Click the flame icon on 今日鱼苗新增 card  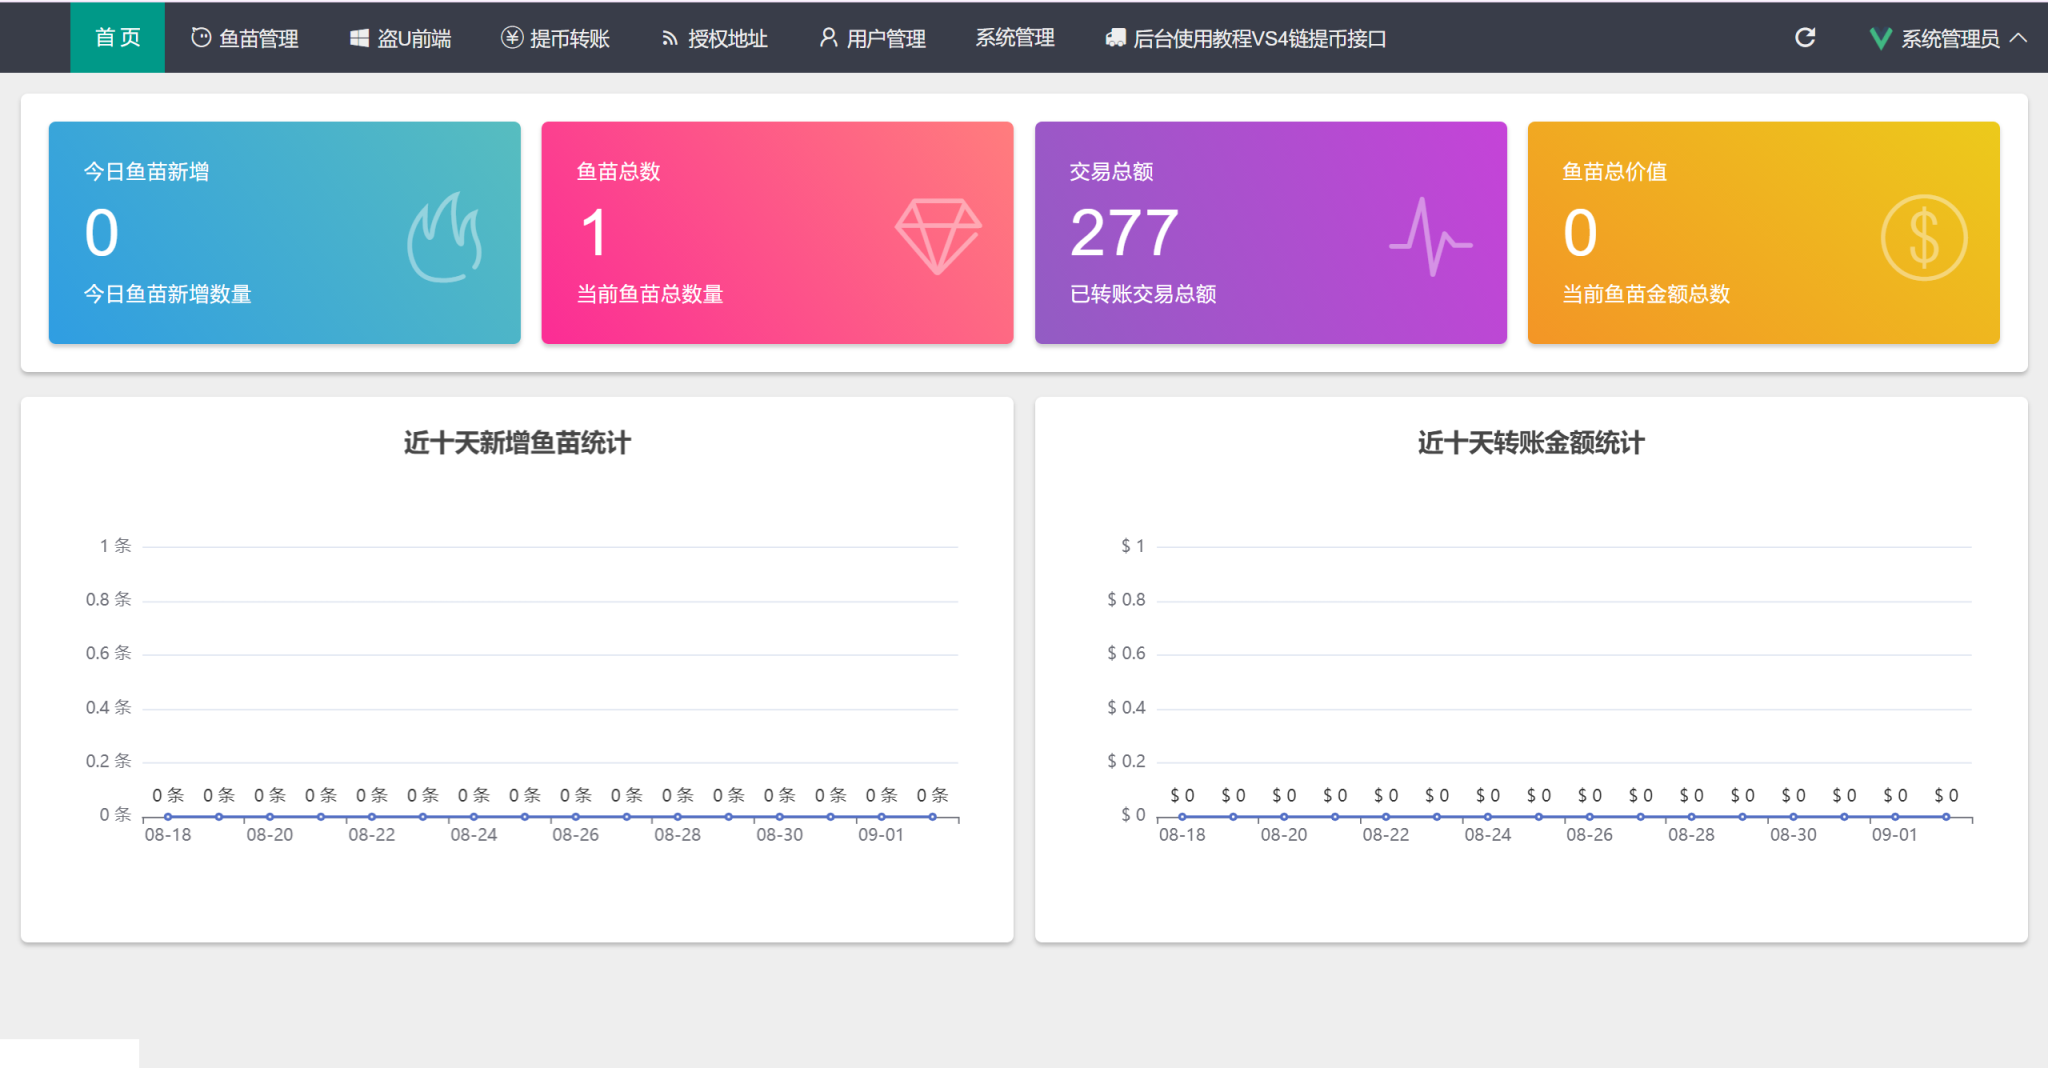click(445, 237)
